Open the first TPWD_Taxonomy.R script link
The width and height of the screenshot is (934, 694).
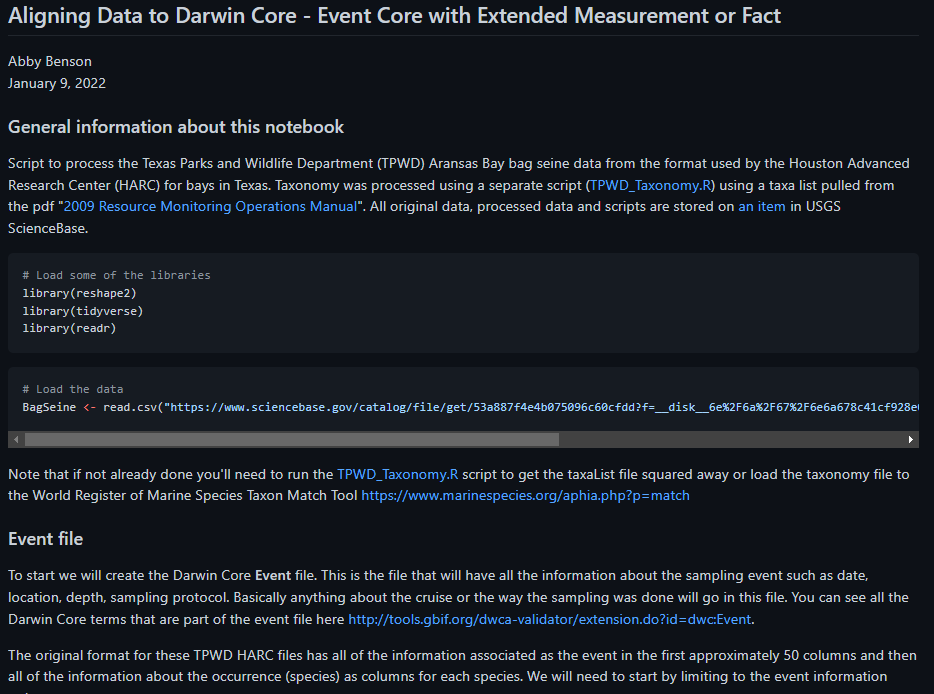click(x=650, y=185)
